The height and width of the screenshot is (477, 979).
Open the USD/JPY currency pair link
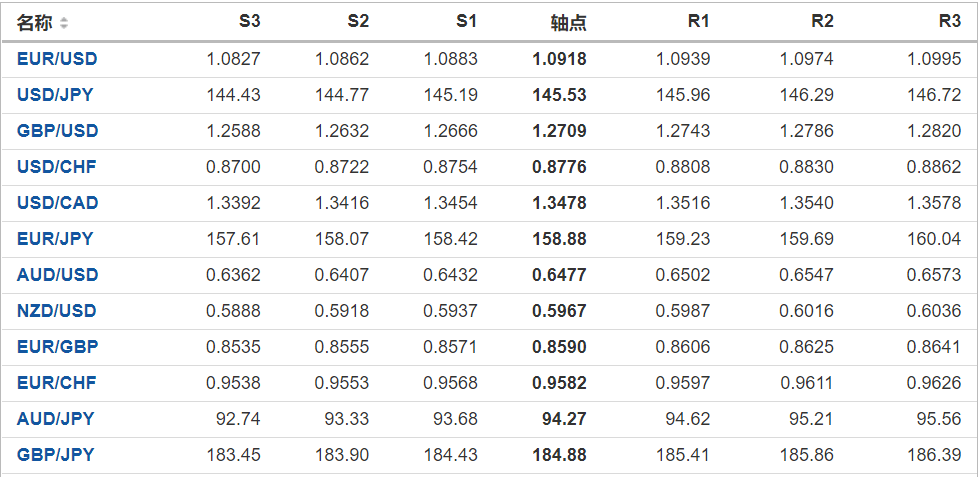tap(56, 95)
